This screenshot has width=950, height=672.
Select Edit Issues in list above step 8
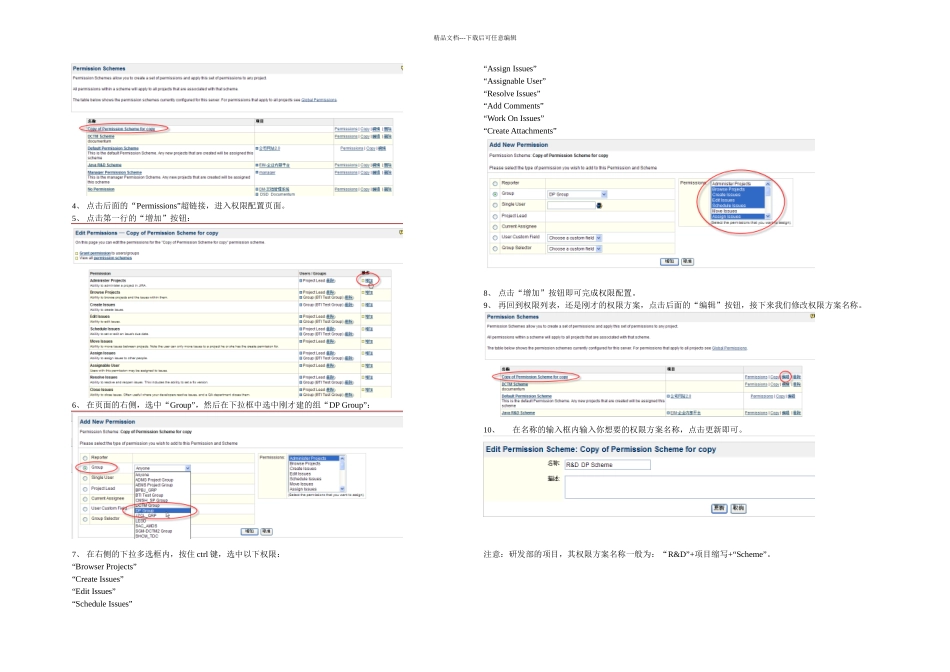click(737, 200)
